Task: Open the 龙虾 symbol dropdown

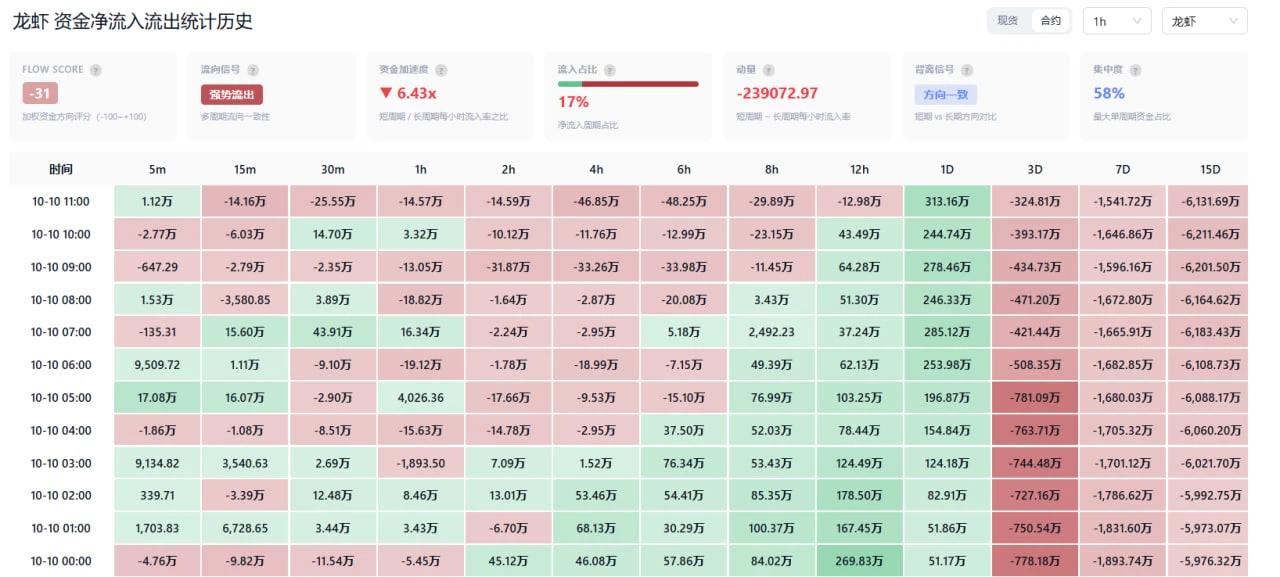Action: point(1204,21)
